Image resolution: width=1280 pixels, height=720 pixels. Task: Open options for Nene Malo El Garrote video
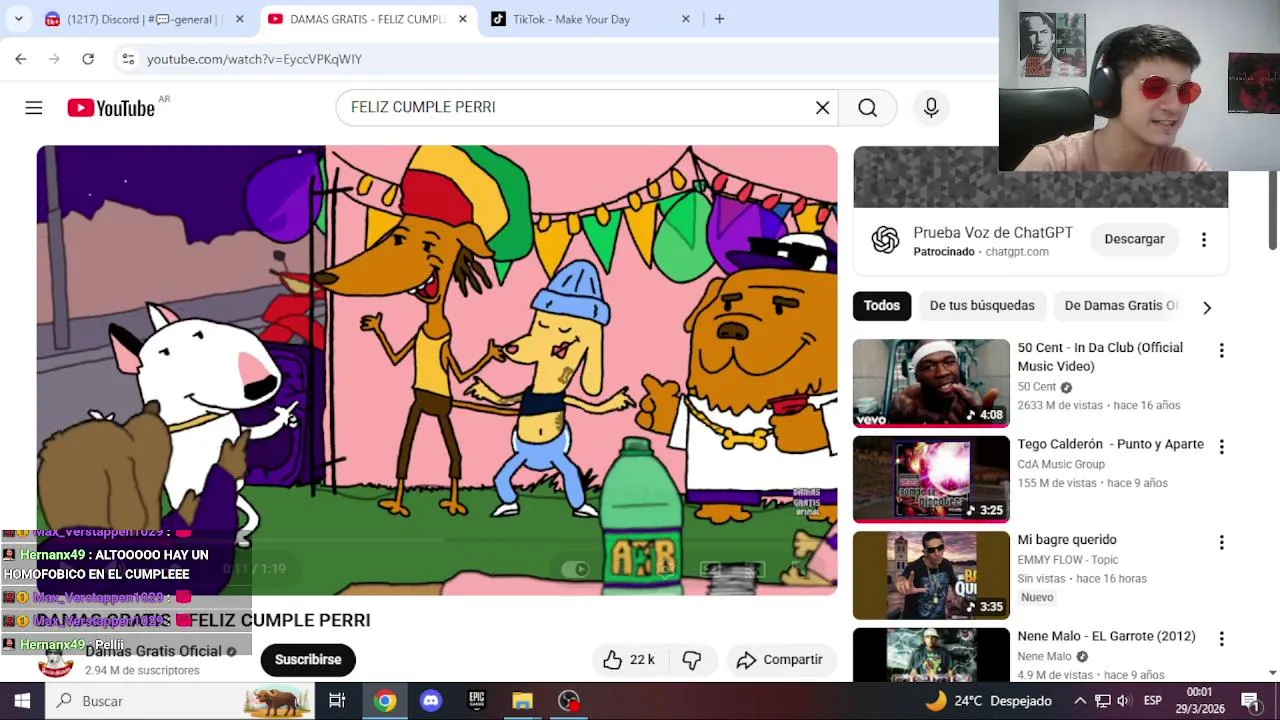point(1221,638)
